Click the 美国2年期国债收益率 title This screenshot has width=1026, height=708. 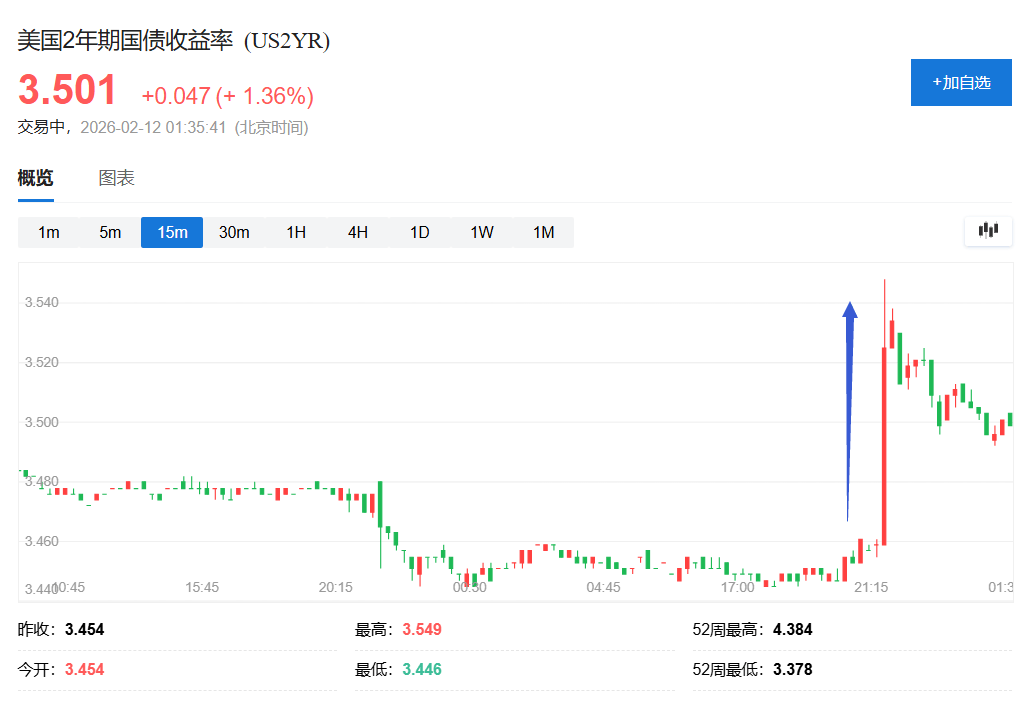125,41
